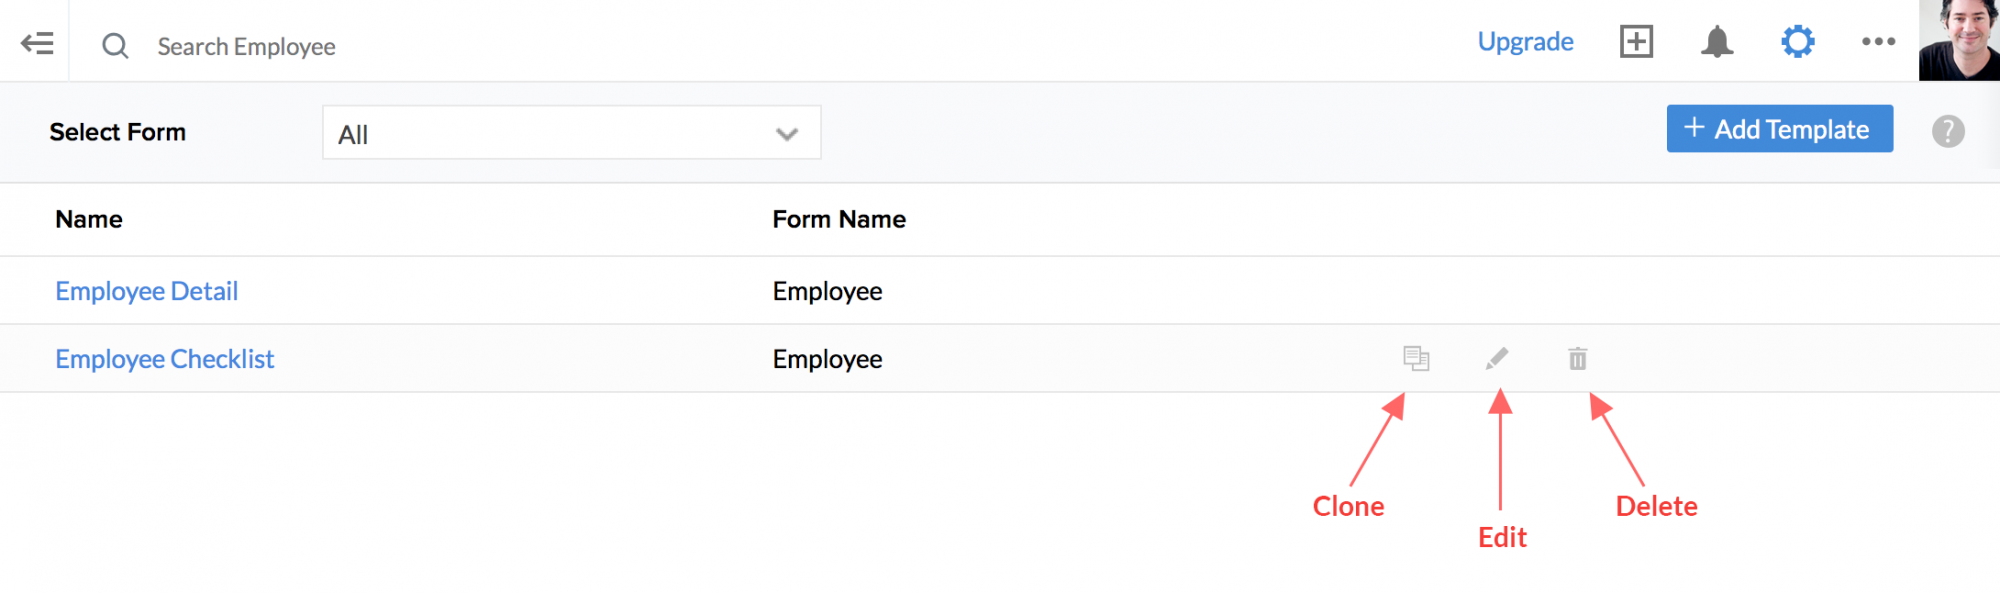Expand the Select Form dropdown

[x=571, y=133]
